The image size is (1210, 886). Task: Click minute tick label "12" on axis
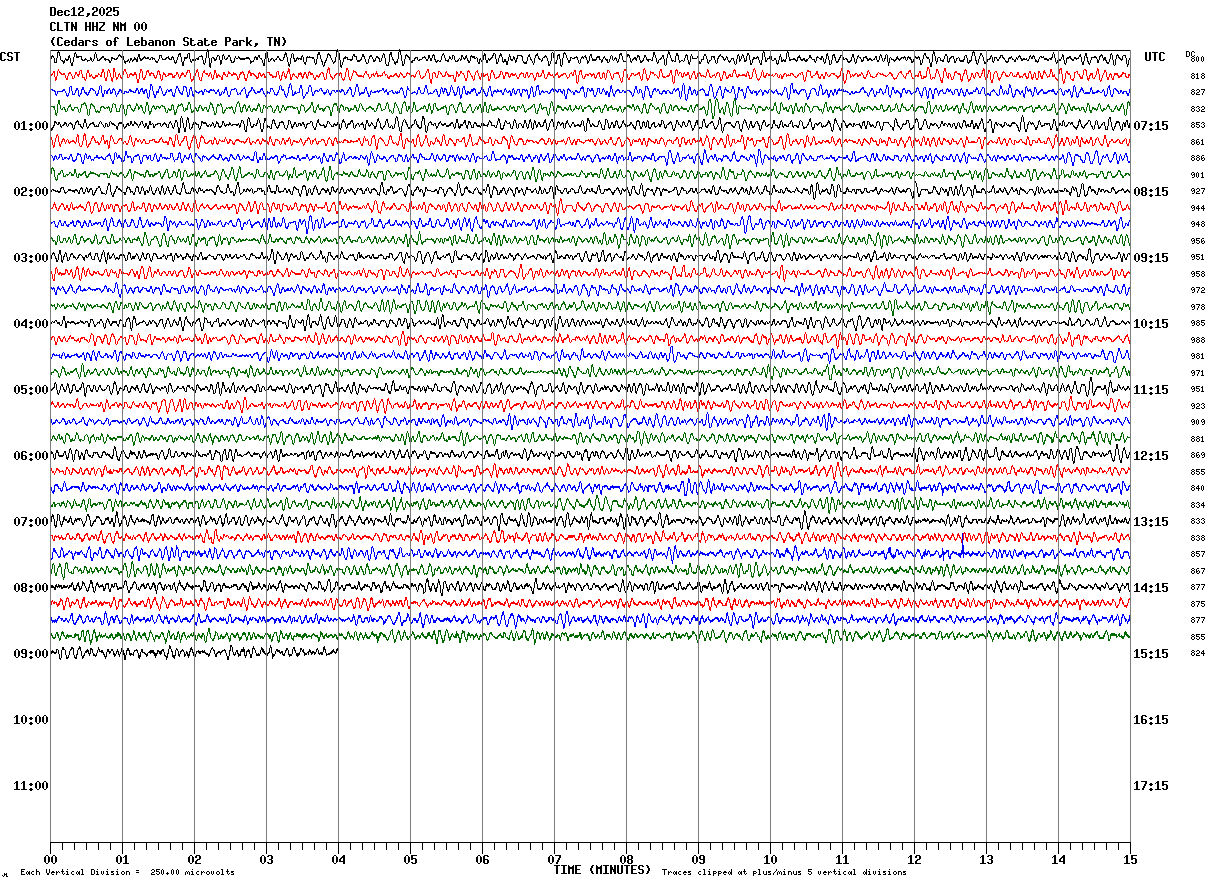coord(914,860)
